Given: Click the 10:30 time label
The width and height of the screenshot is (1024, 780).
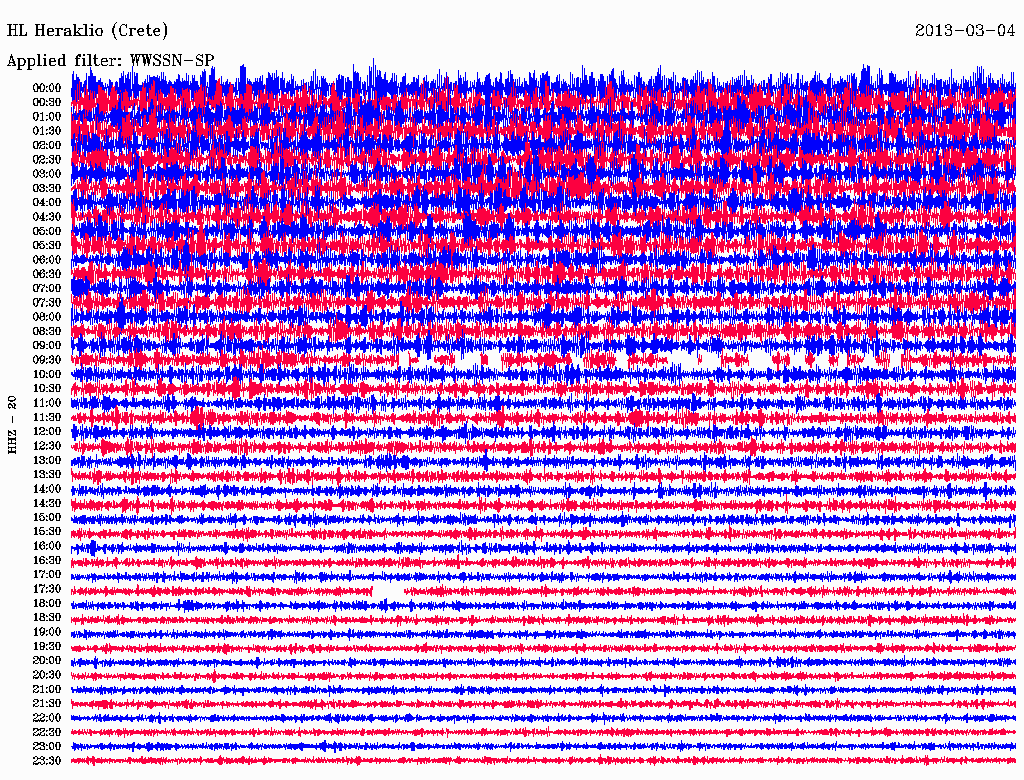Looking at the screenshot, I should tap(47, 388).
